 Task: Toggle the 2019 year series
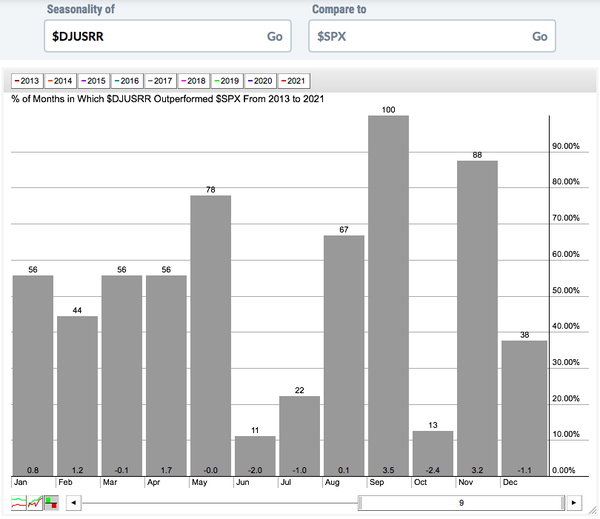tap(225, 79)
